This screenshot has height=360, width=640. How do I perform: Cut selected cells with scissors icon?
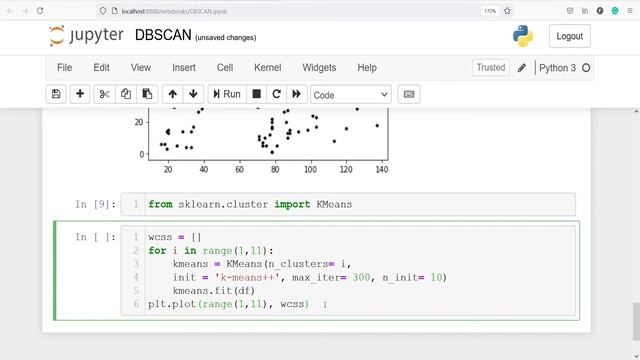click(104, 94)
